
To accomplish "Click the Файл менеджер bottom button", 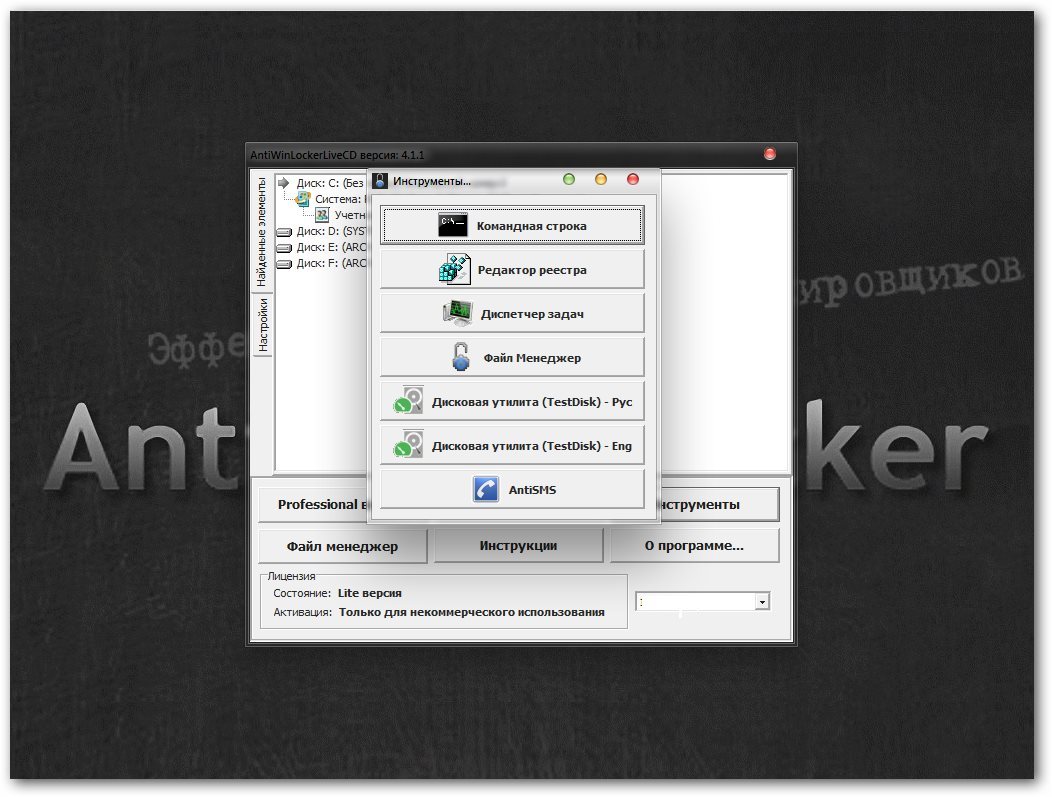I will point(342,546).
